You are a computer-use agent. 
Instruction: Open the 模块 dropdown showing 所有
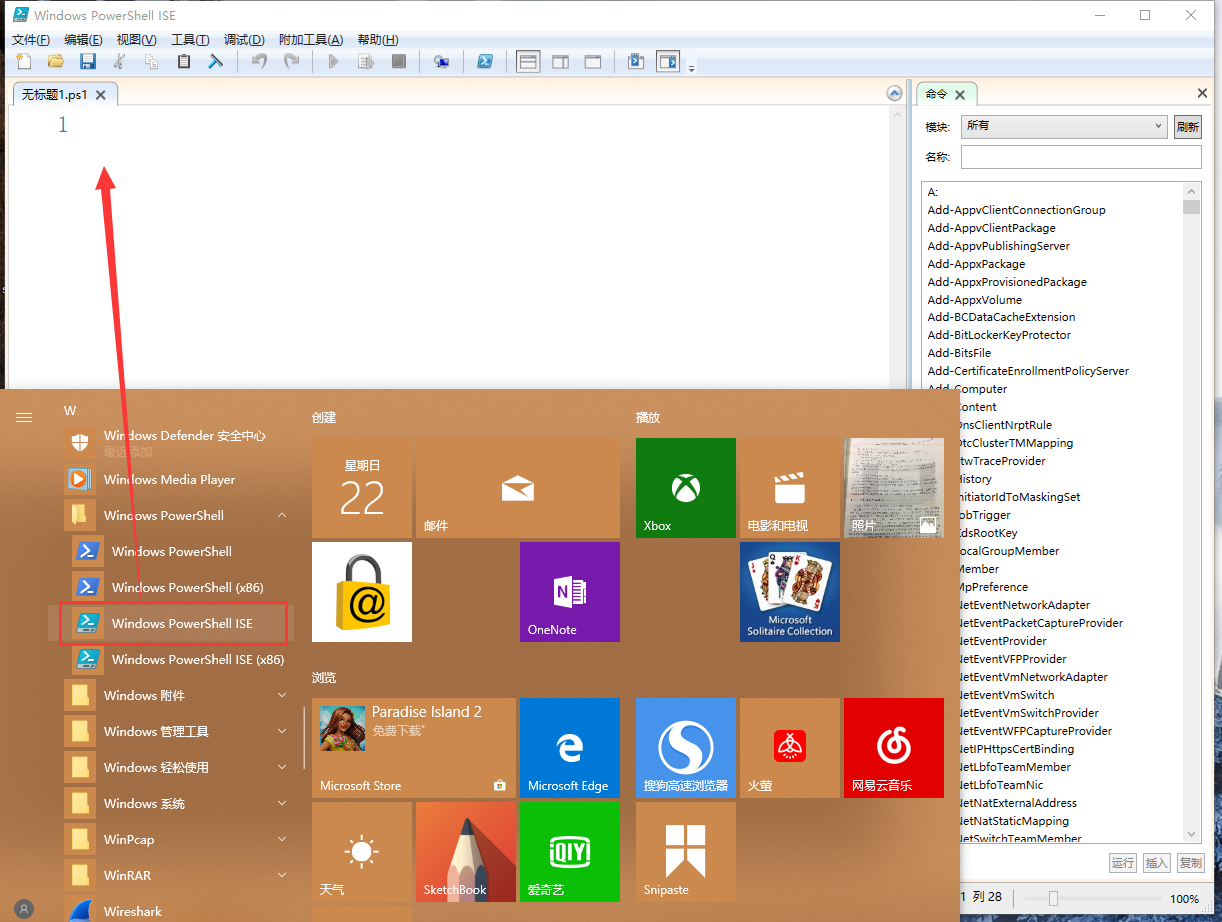click(x=1064, y=126)
